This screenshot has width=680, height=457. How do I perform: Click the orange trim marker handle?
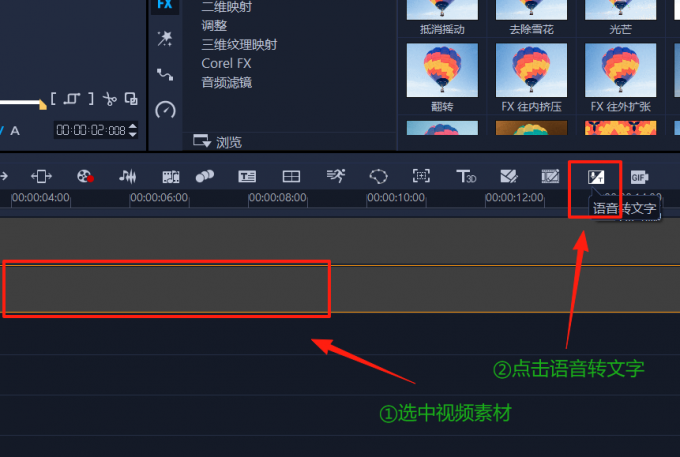click(x=42, y=104)
